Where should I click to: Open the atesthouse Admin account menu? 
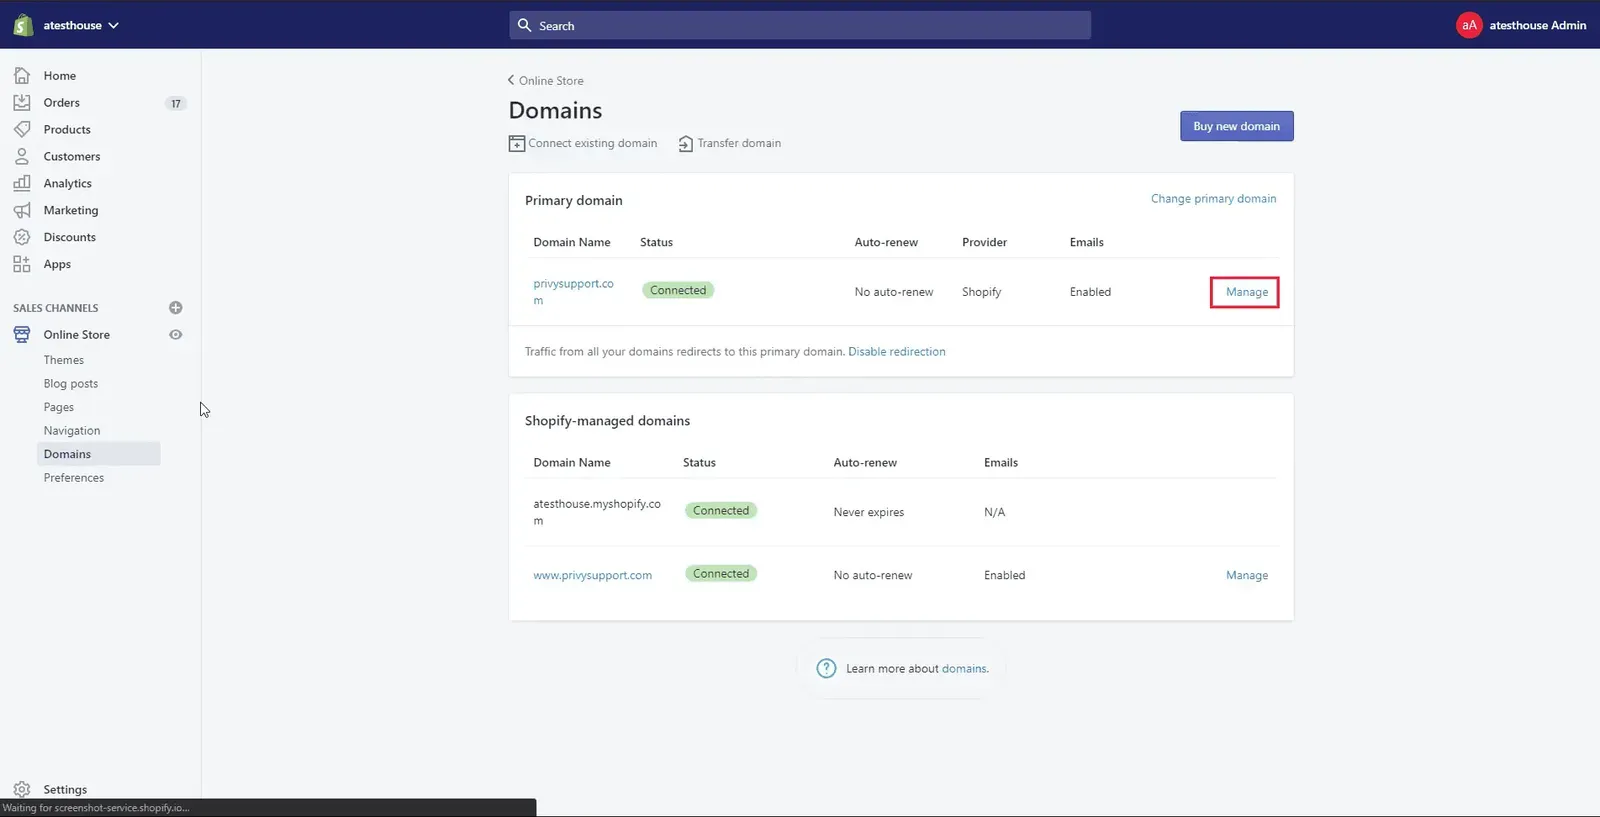pos(1521,25)
